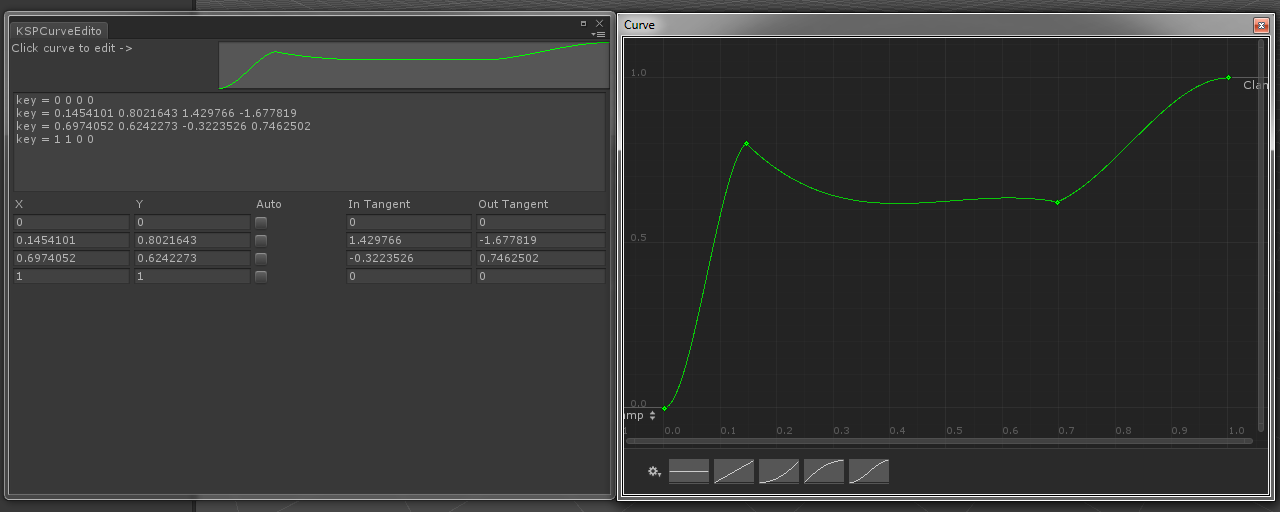Select the curve key near 0.145 peak
Viewport: 1280px width, 512px height.
tap(746, 143)
